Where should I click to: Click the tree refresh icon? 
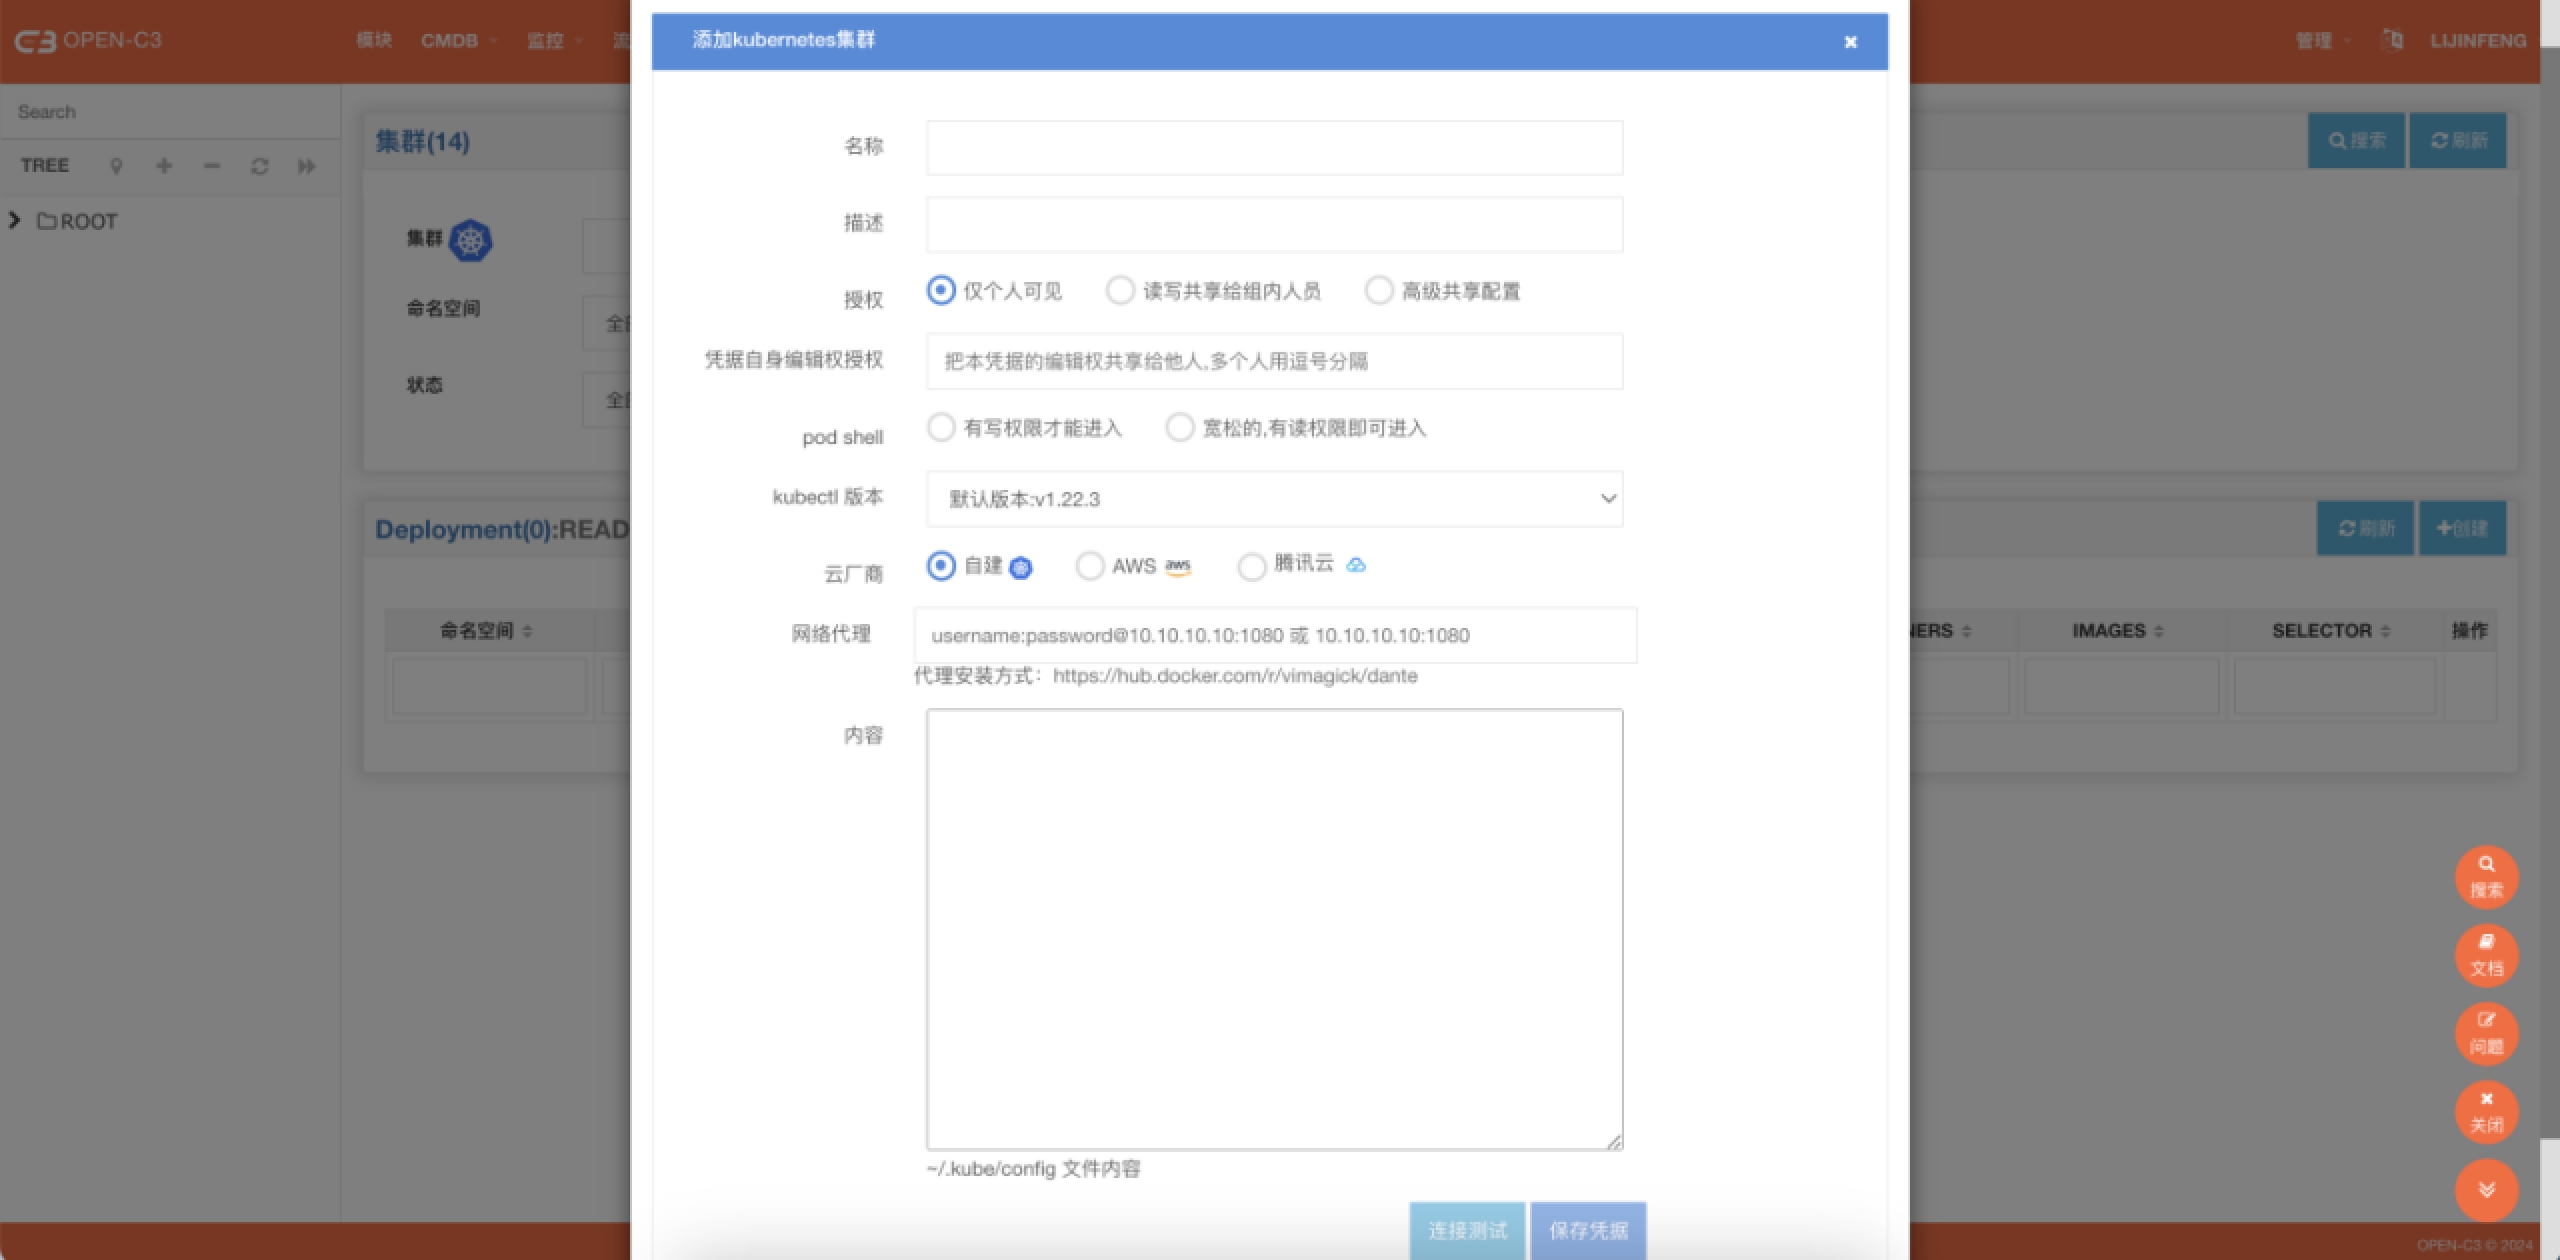click(259, 166)
